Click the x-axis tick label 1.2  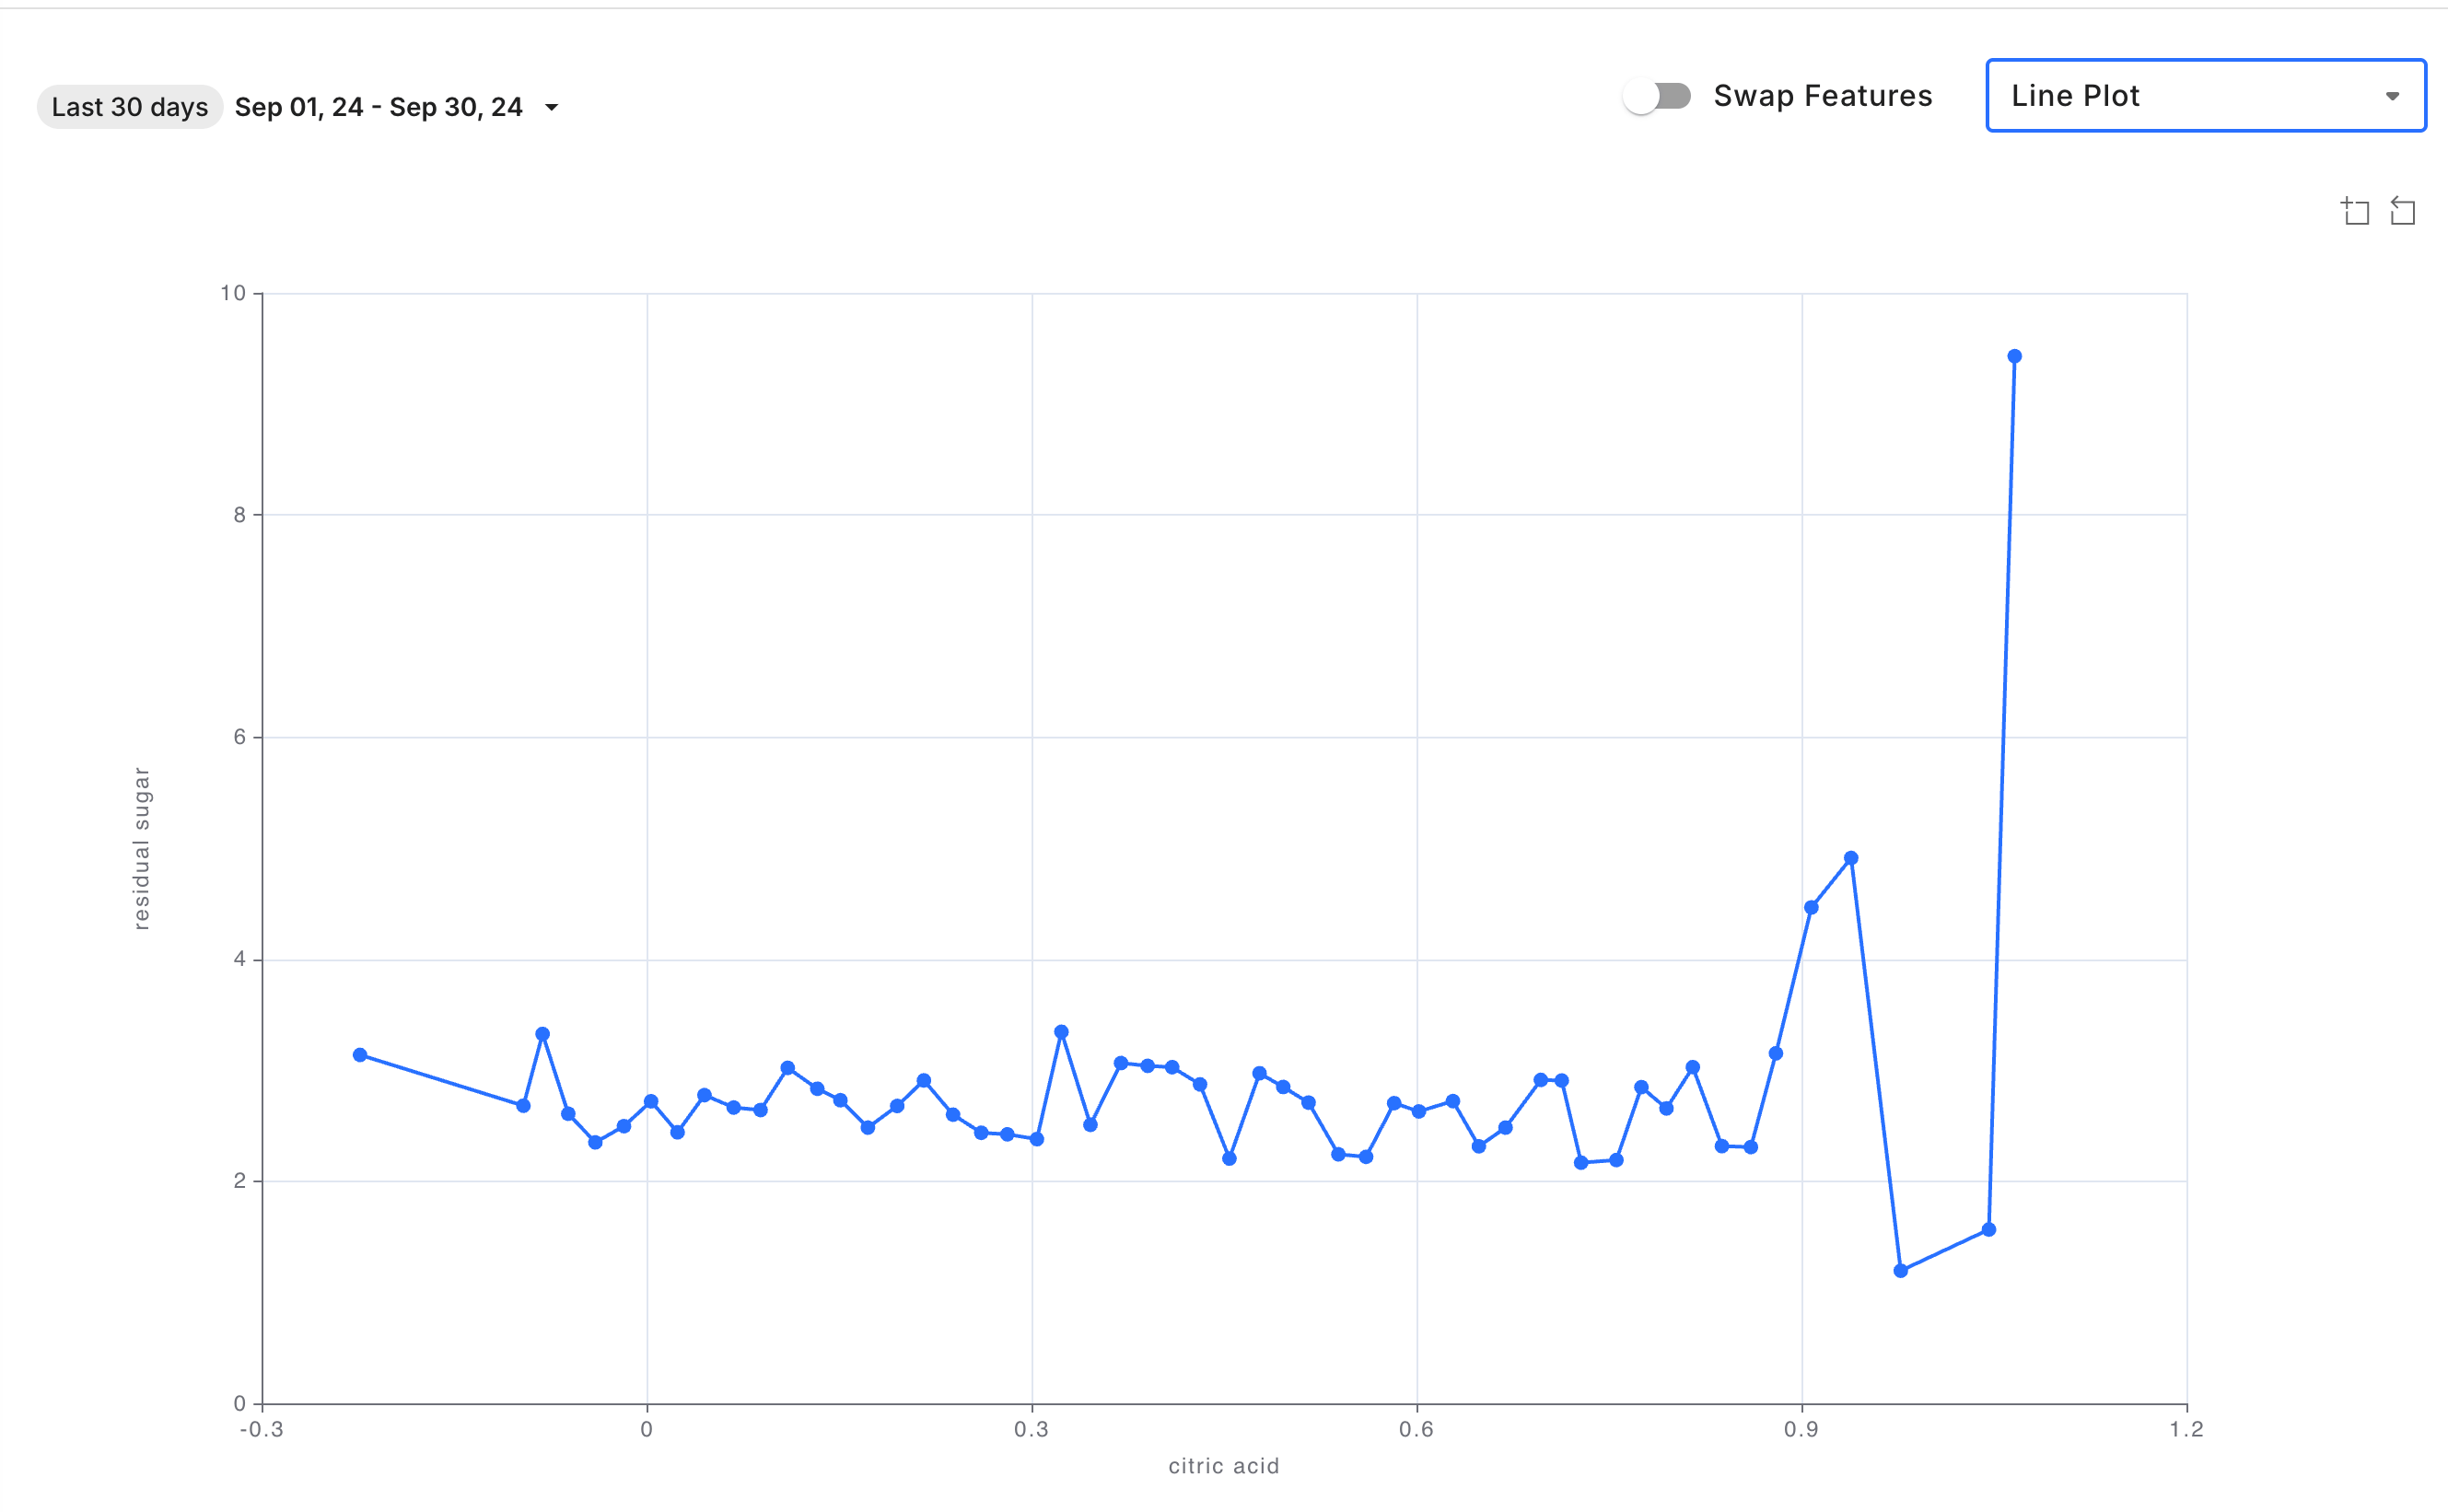click(x=2186, y=1429)
